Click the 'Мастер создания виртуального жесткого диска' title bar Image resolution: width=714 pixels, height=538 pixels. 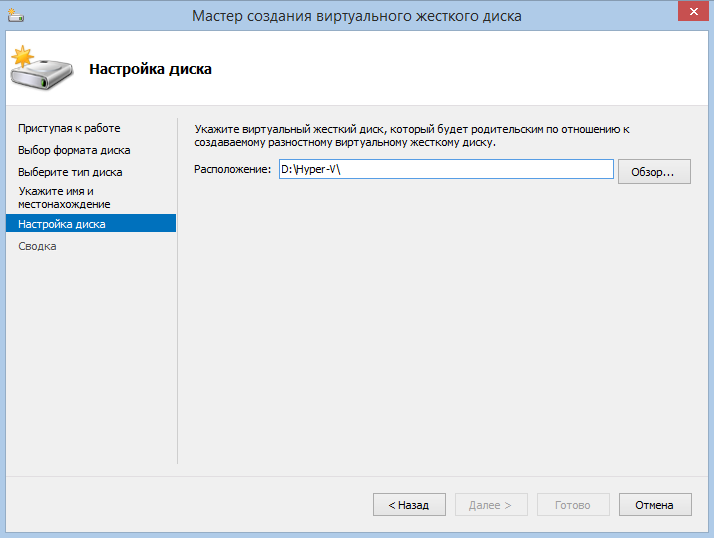pyautogui.click(x=357, y=15)
